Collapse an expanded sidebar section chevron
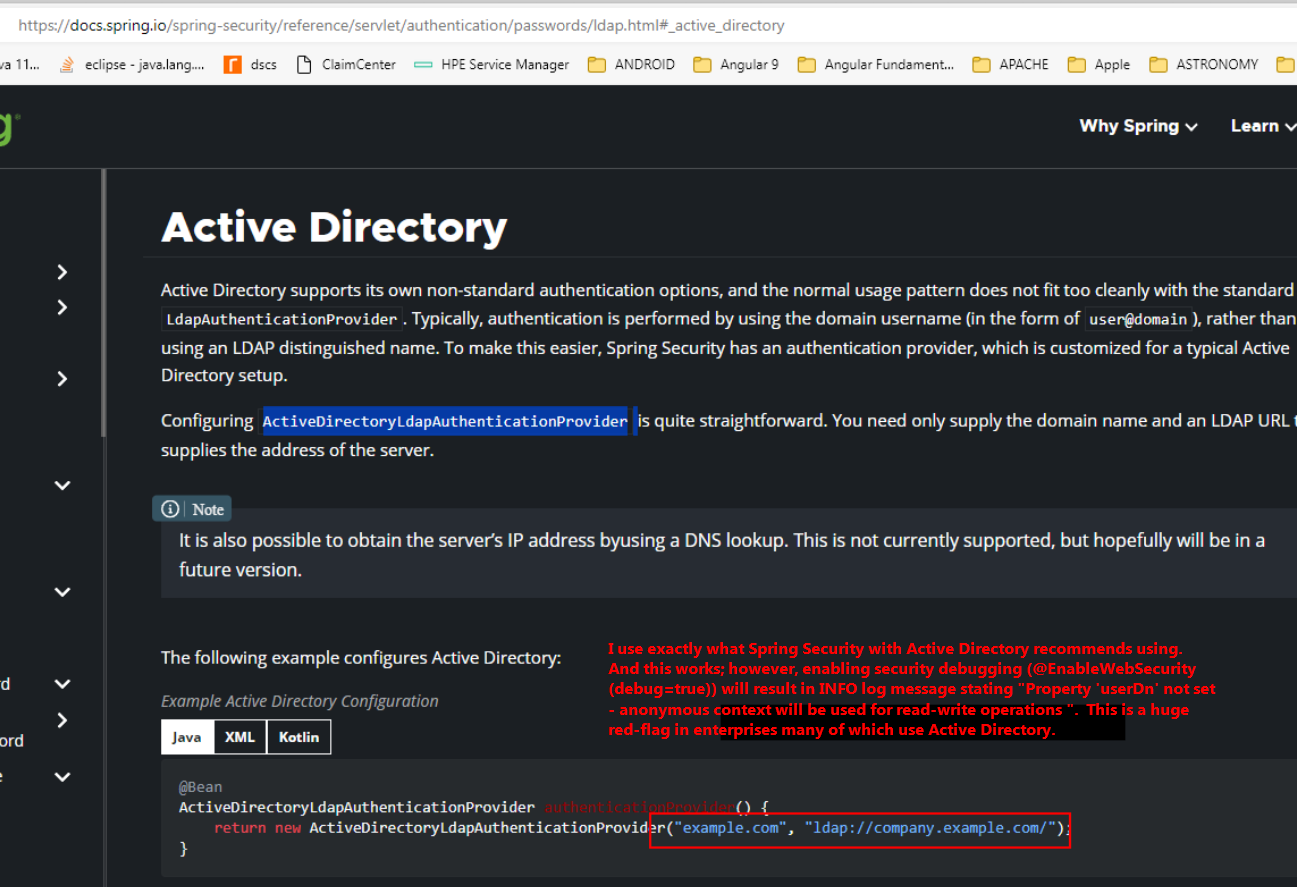Screen dimensions: 1297x887 point(62,484)
